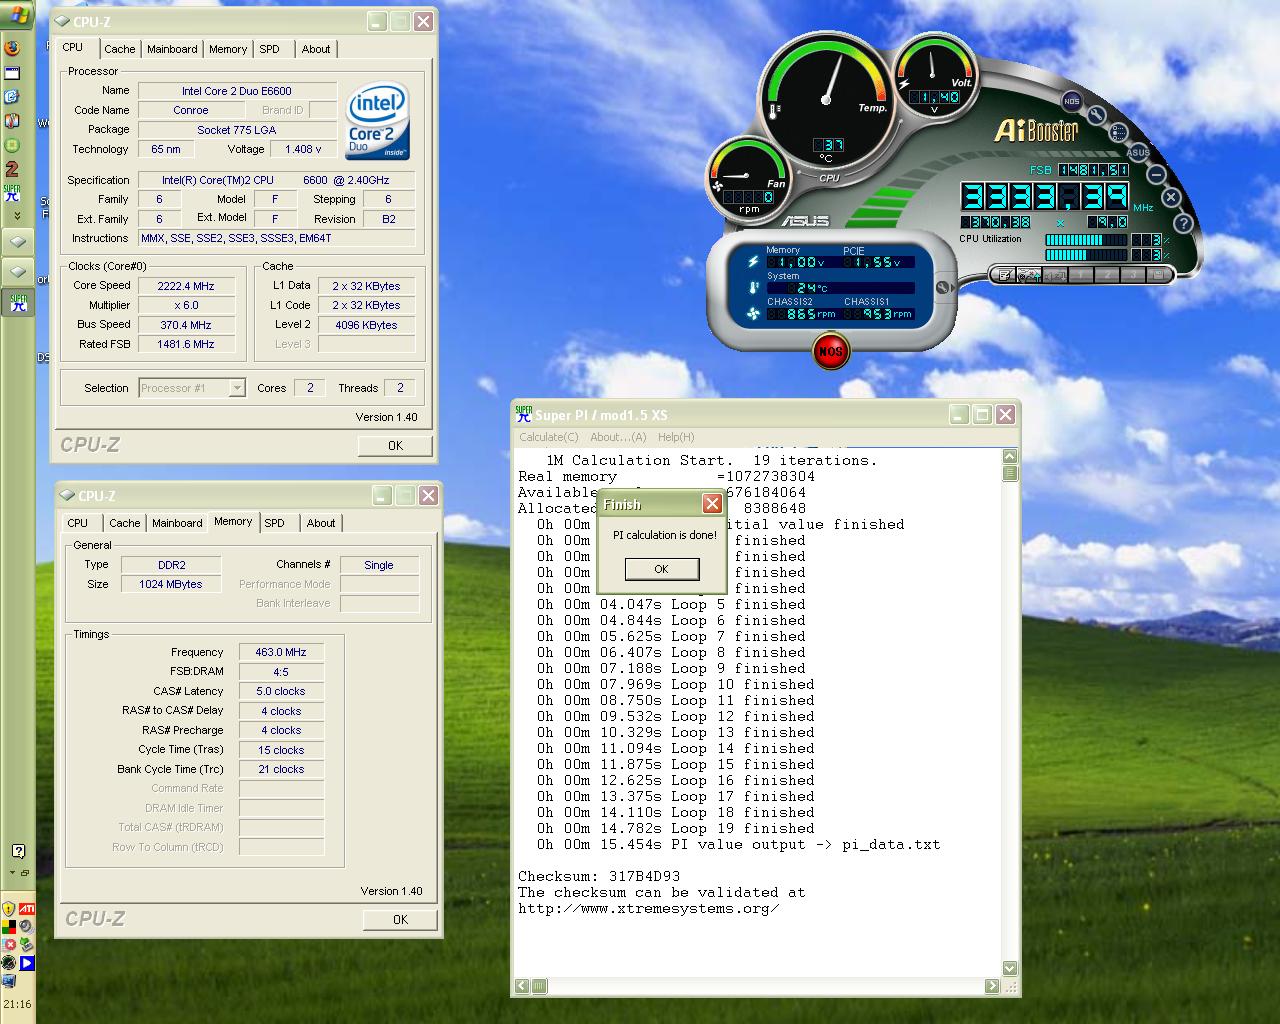The width and height of the screenshot is (1280, 1024).
Task: Select Mainboard tab in upper CPU-Z window
Action: pos(172,49)
